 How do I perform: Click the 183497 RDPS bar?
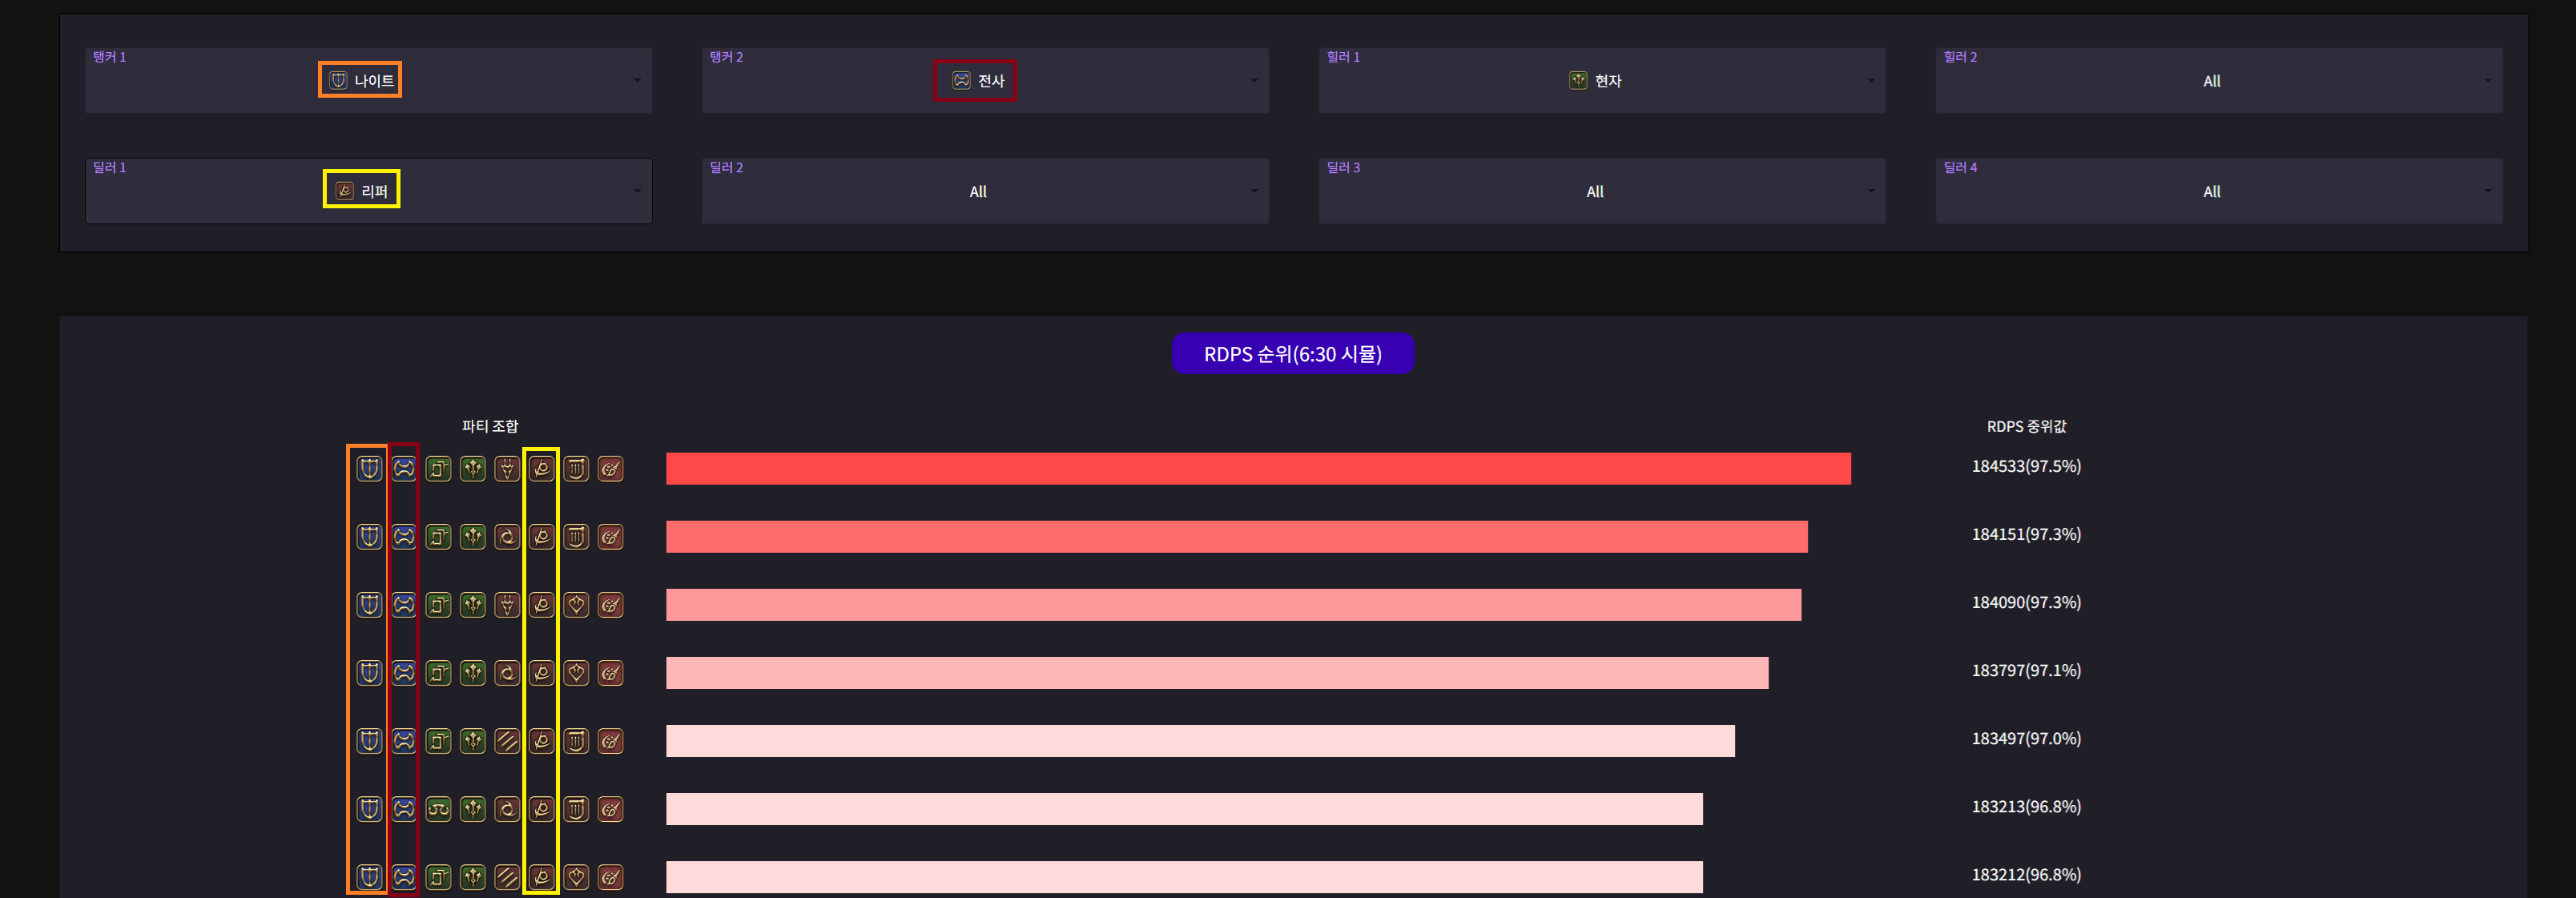(1200, 740)
